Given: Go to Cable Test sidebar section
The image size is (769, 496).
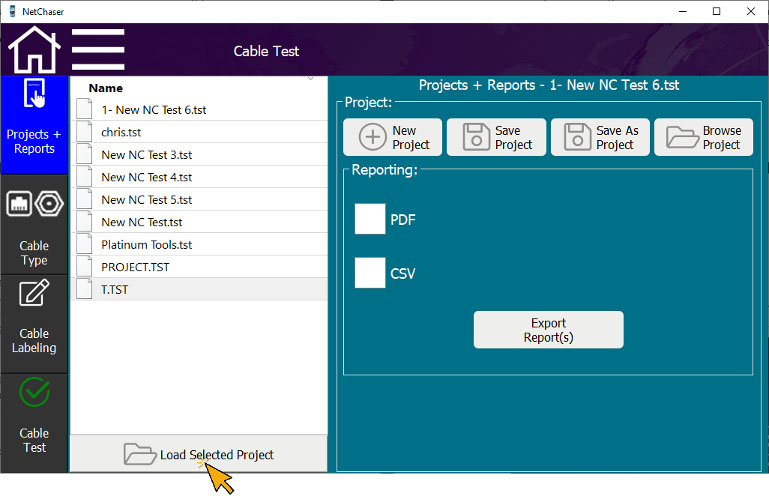Looking at the screenshot, I should point(34,416).
